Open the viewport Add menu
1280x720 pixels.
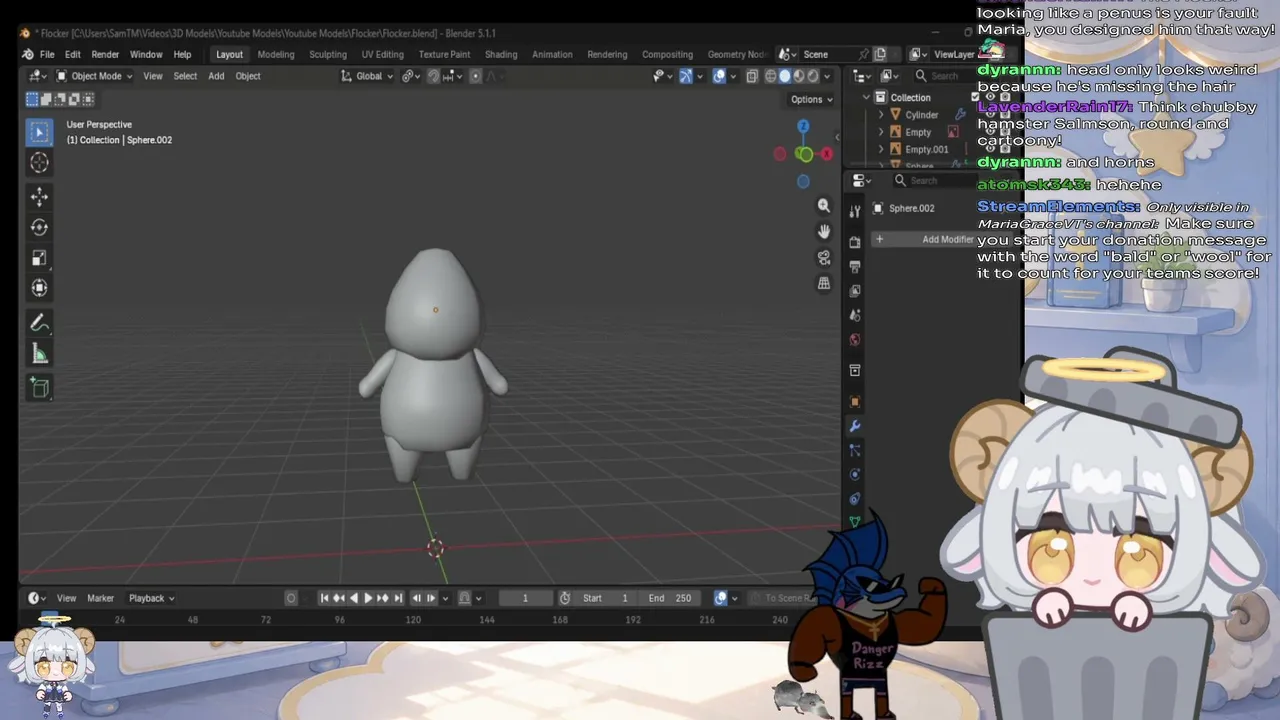pos(216,76)
